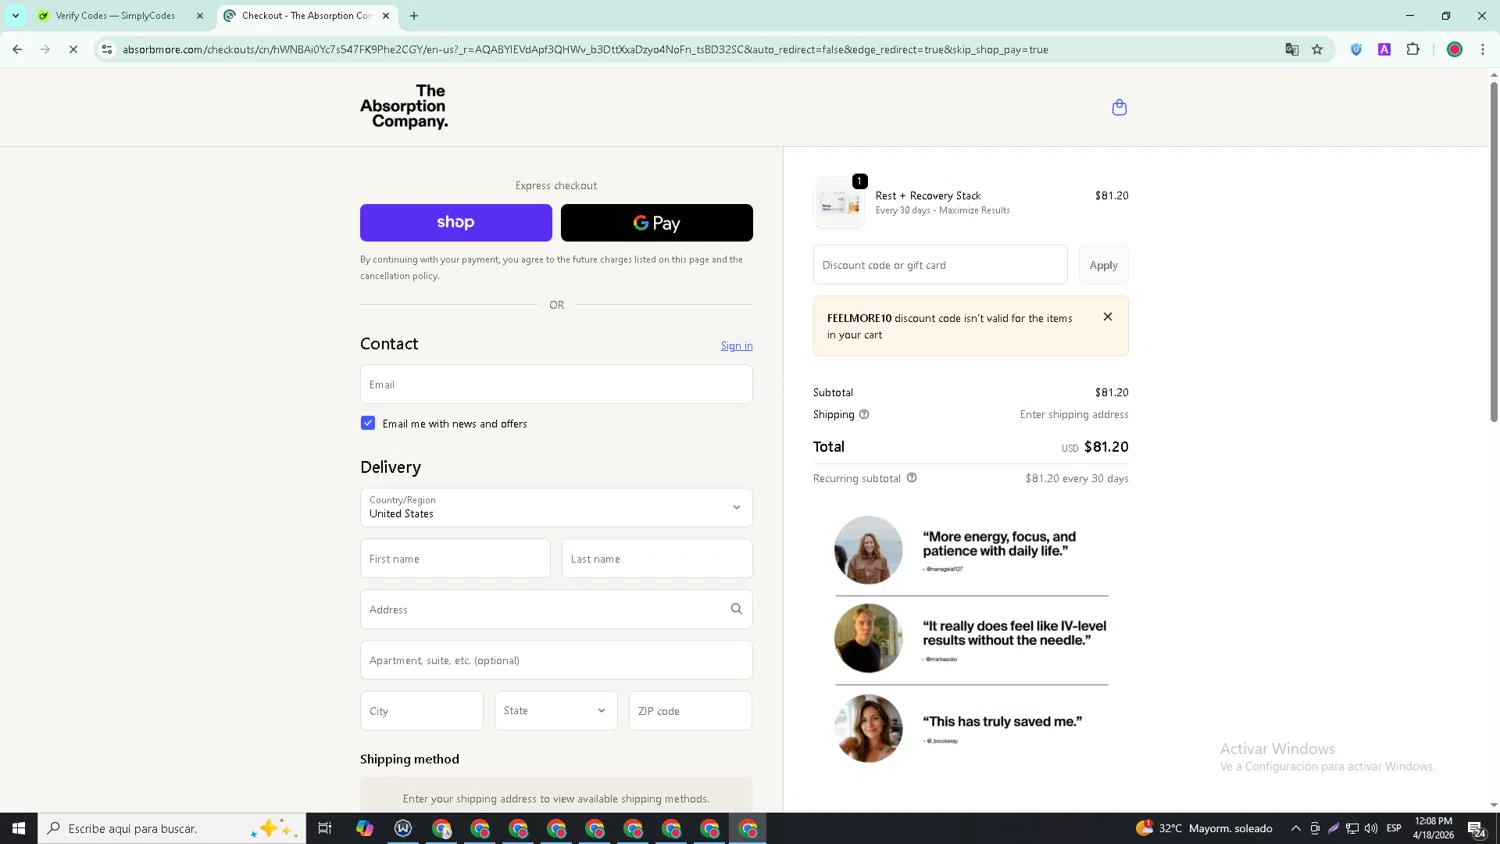Select the Checkout - The Absorption Company tab
The height and width of the screenshot is (844, 1500).
pos(305,16)
